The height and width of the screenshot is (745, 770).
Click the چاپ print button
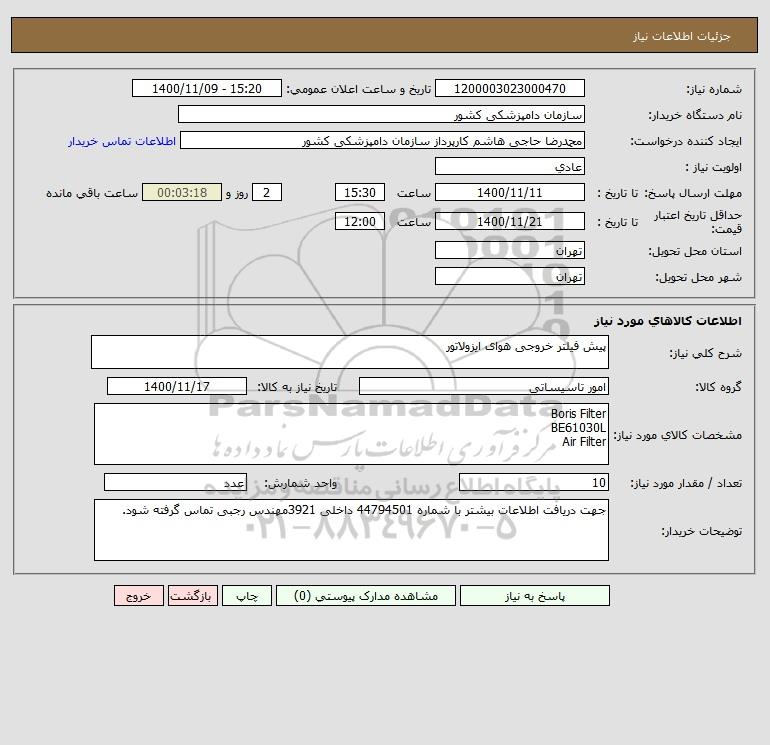[x=247, y=596]
